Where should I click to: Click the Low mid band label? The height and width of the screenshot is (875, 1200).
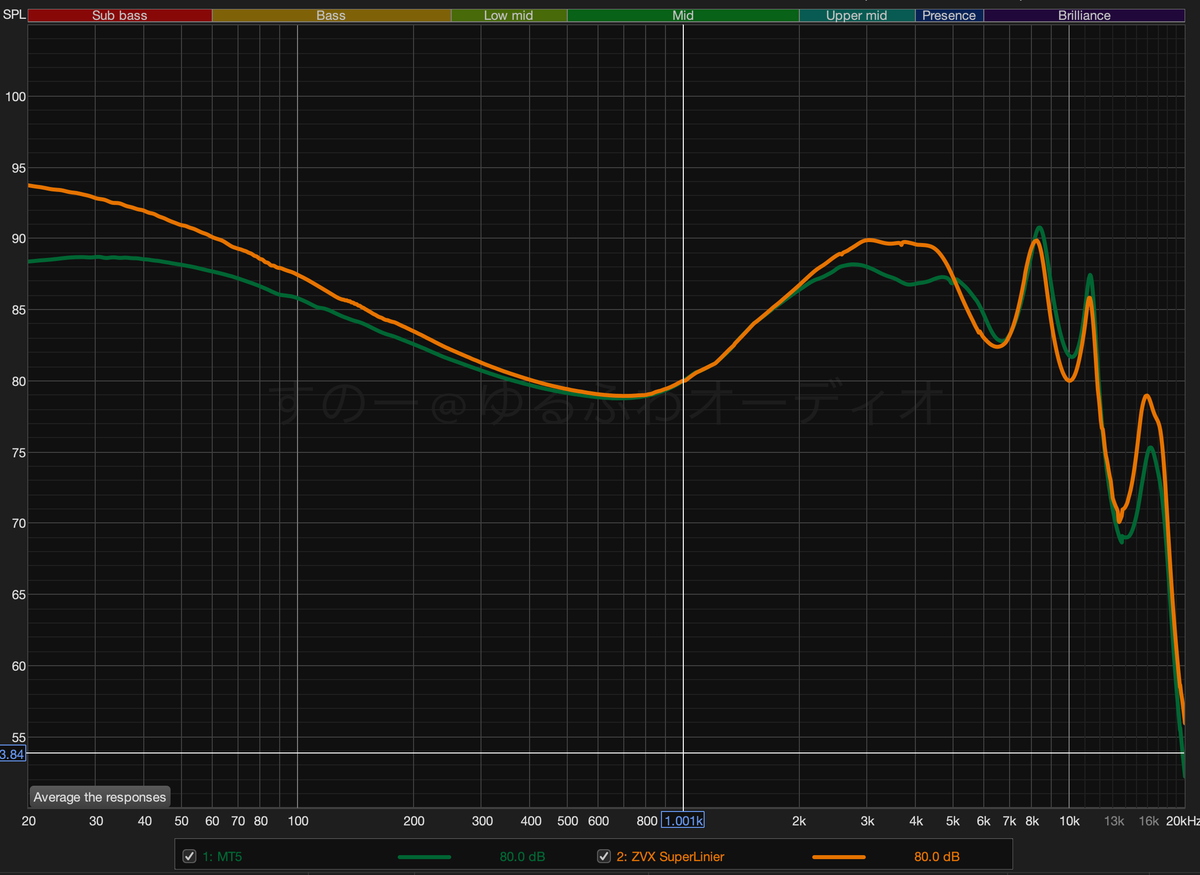pyautogui.click(x=509, y=15)
